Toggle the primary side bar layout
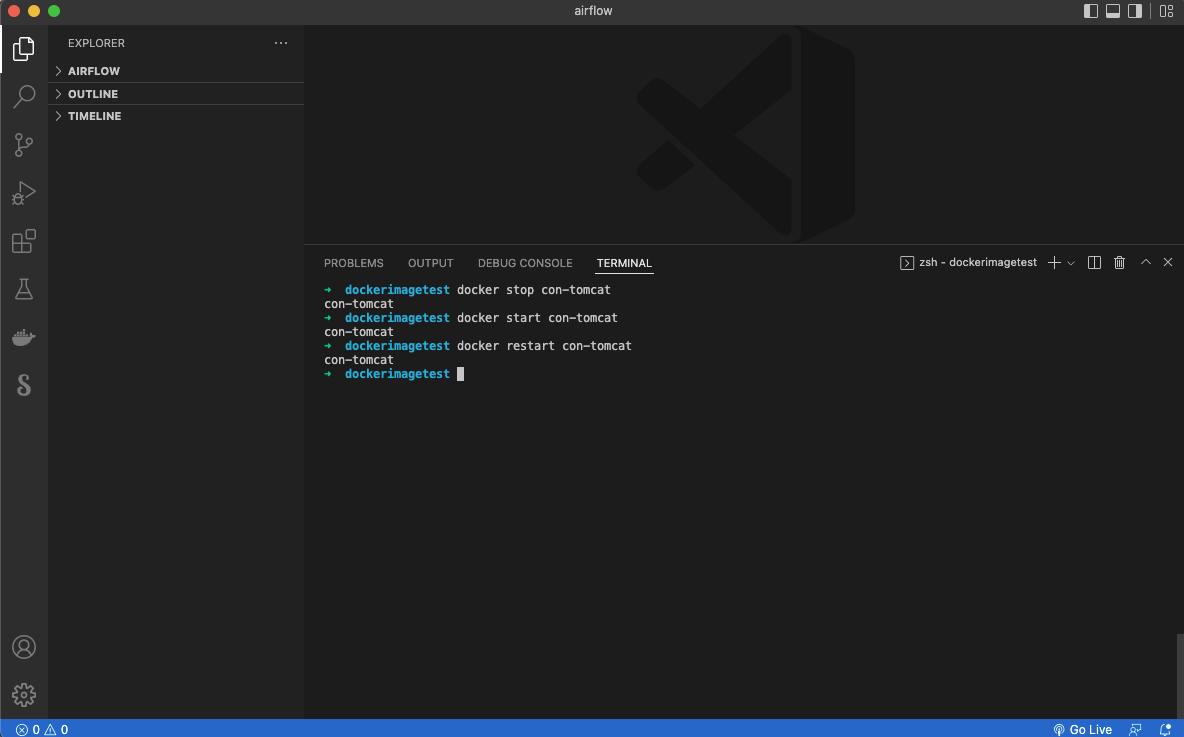The height and width of the screenshot is (737, 1184). pos(1091,11)
